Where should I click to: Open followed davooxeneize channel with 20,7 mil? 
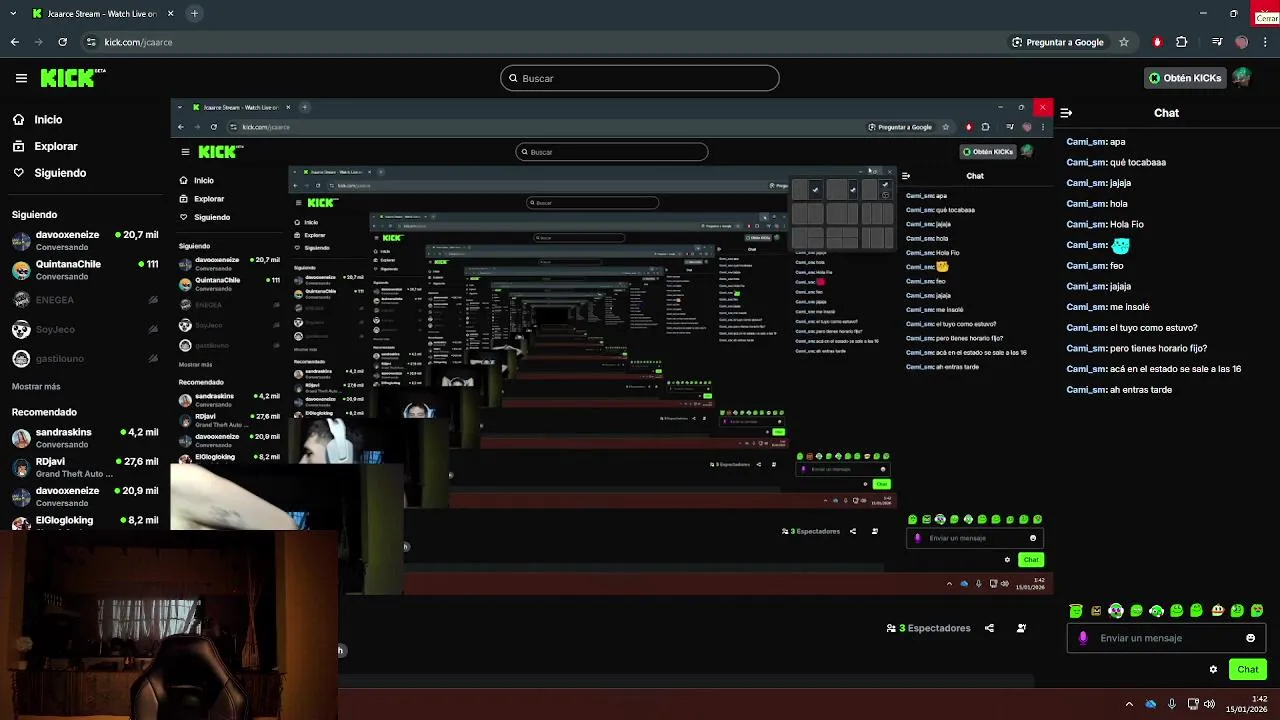point(85,240)
